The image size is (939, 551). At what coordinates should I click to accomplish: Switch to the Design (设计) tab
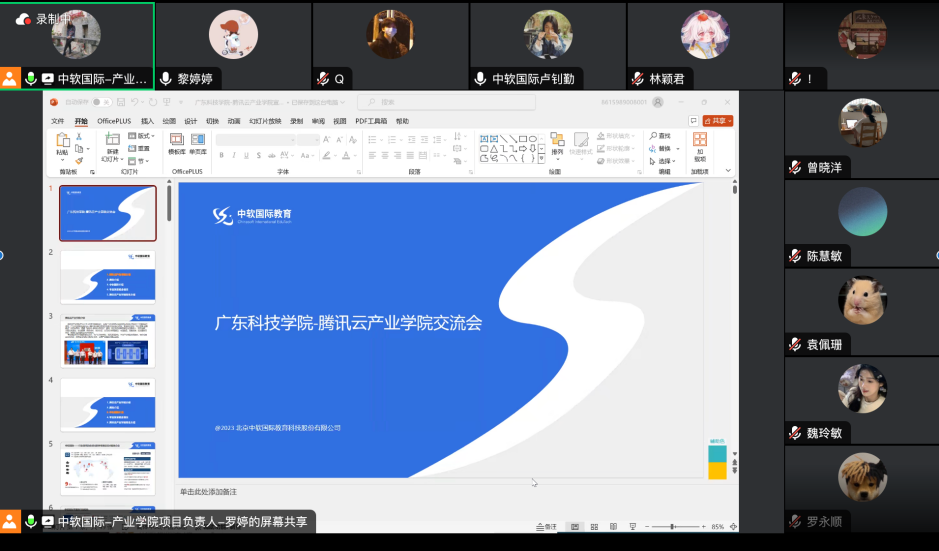point(190,121)
